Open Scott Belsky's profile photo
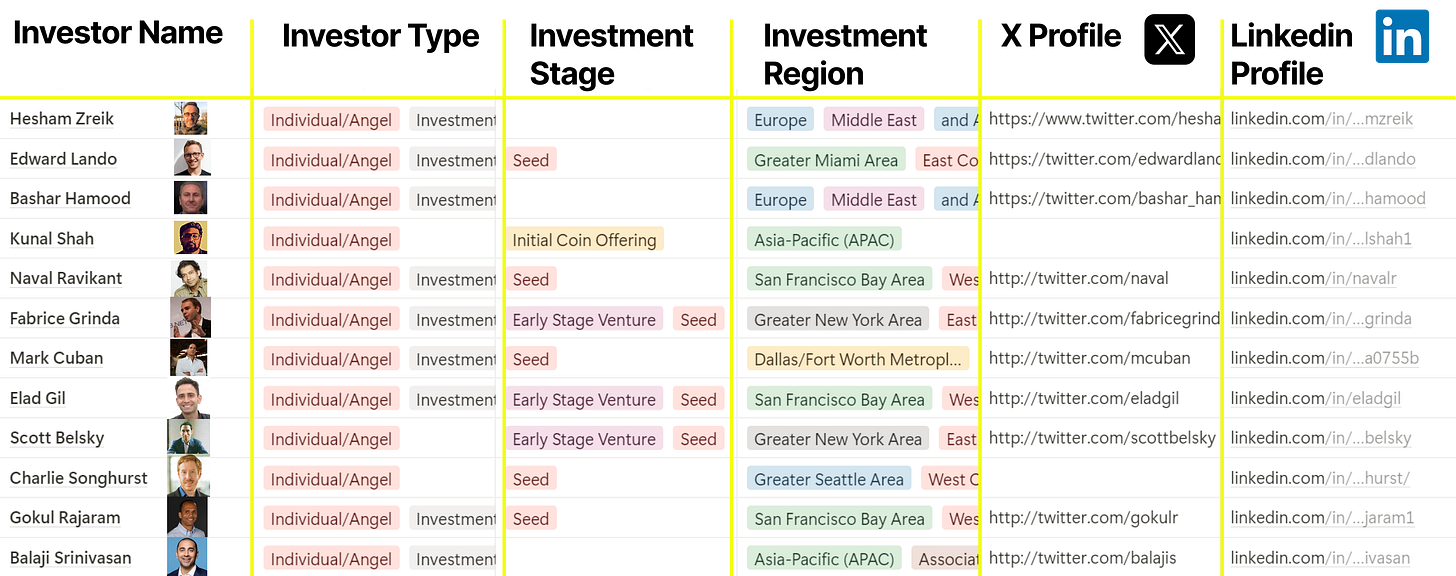This screenshot has height=576, width=1456. tap(188, 438)
